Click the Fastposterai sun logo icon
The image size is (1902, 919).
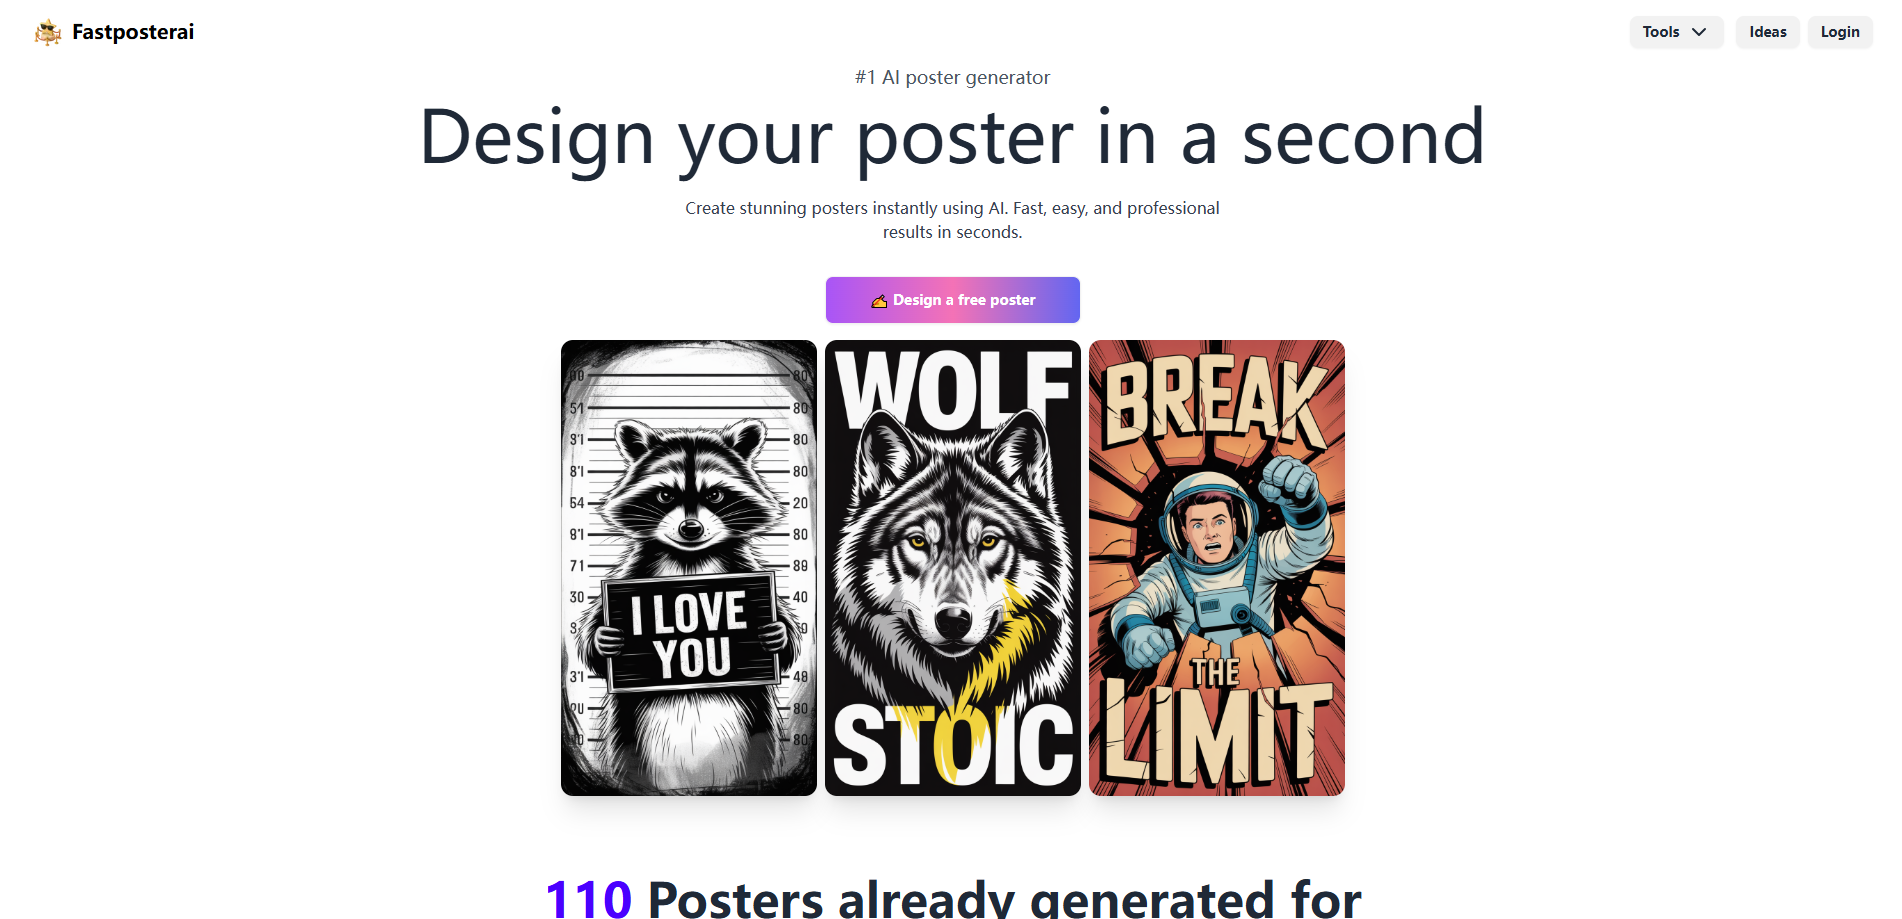tap(47, 32)
